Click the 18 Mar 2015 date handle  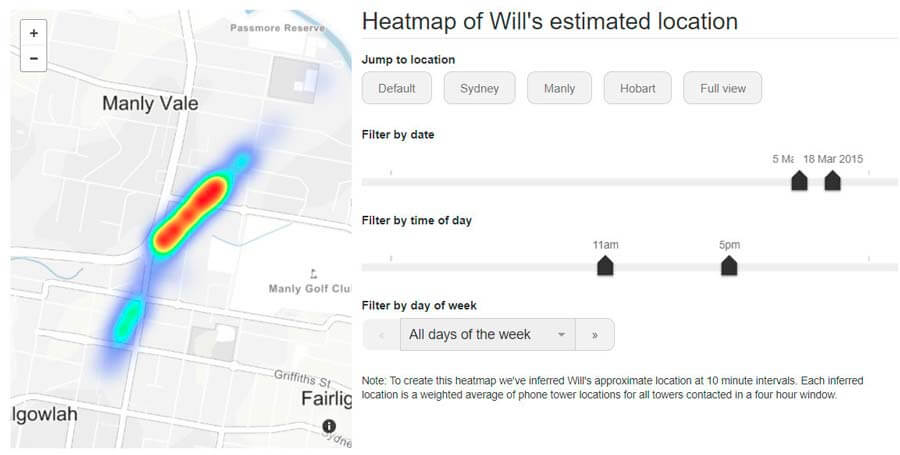[832, 181]
